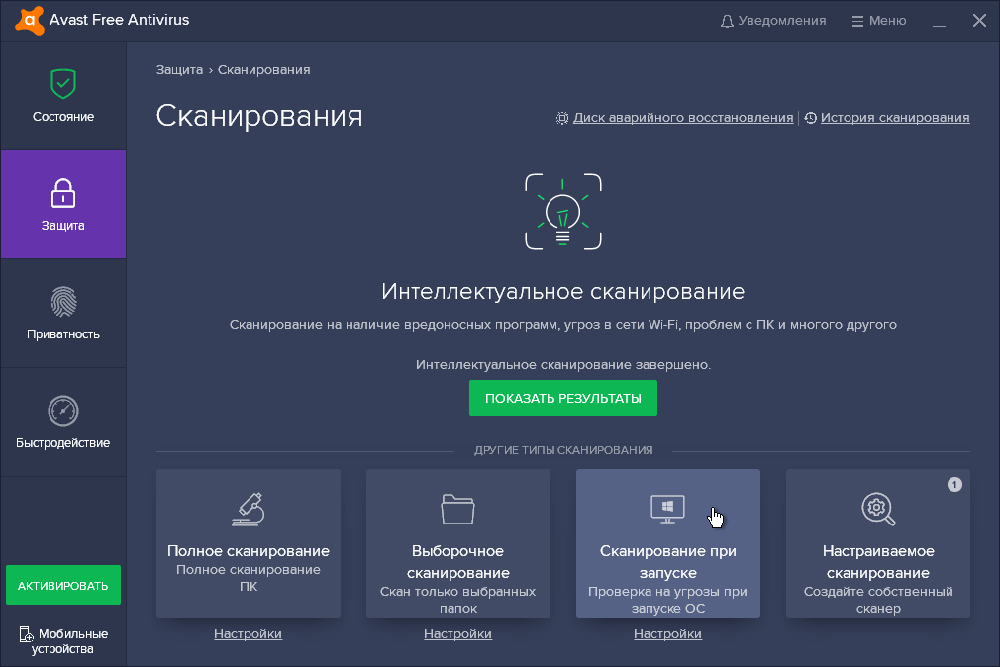Image resolution: width=1000 pixels, height=667 pixels.
Task: Click the Полное сканирование microscope icon
Action: 248,508
